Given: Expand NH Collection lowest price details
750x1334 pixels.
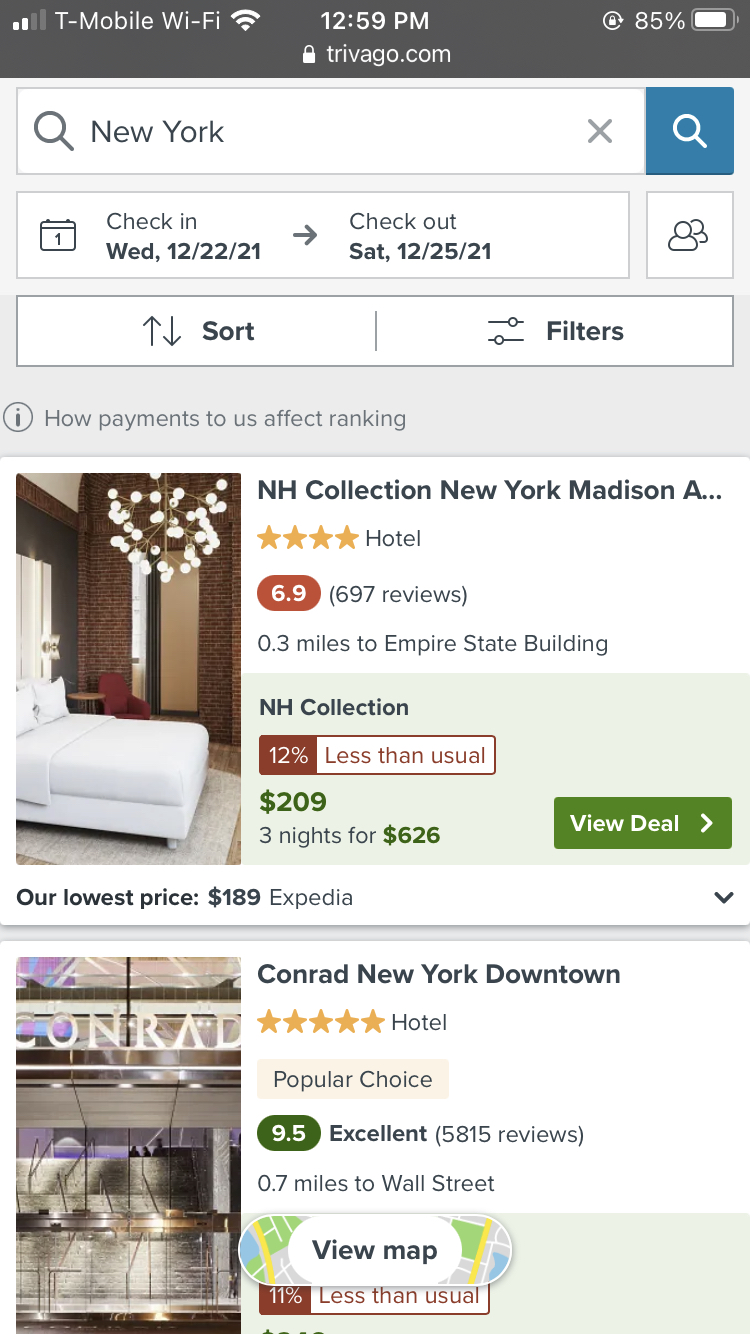Looking at the screenshot, I should pos(724,898).
